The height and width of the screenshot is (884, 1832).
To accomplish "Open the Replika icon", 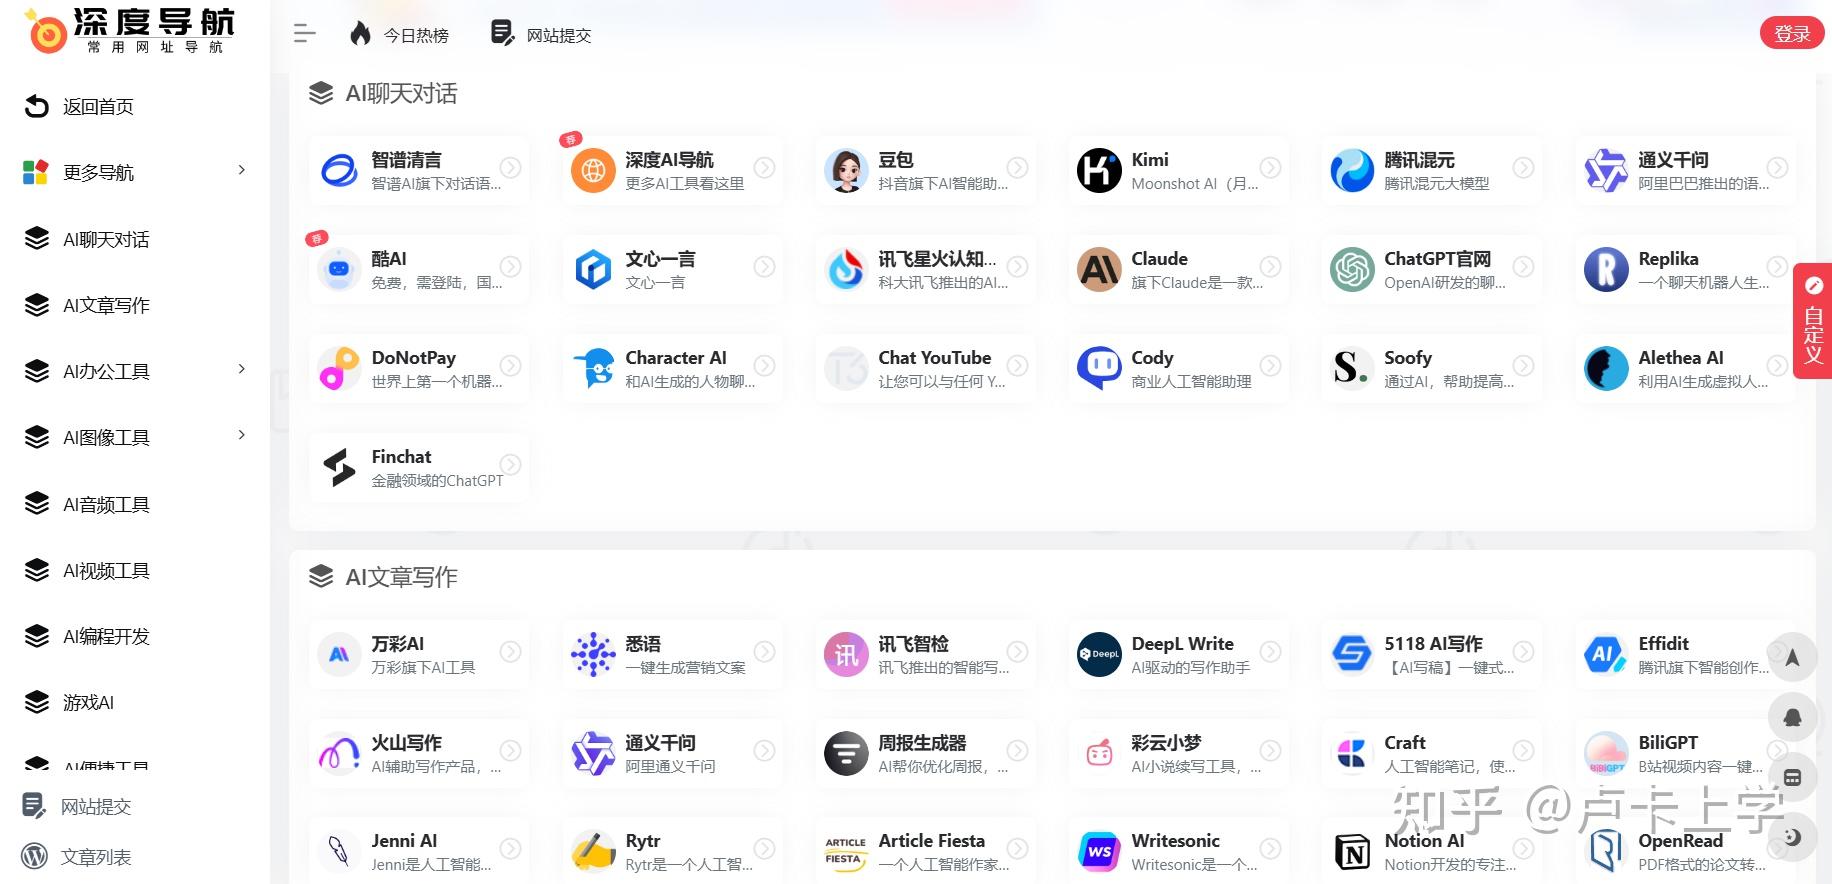I will coord(1606,270).
